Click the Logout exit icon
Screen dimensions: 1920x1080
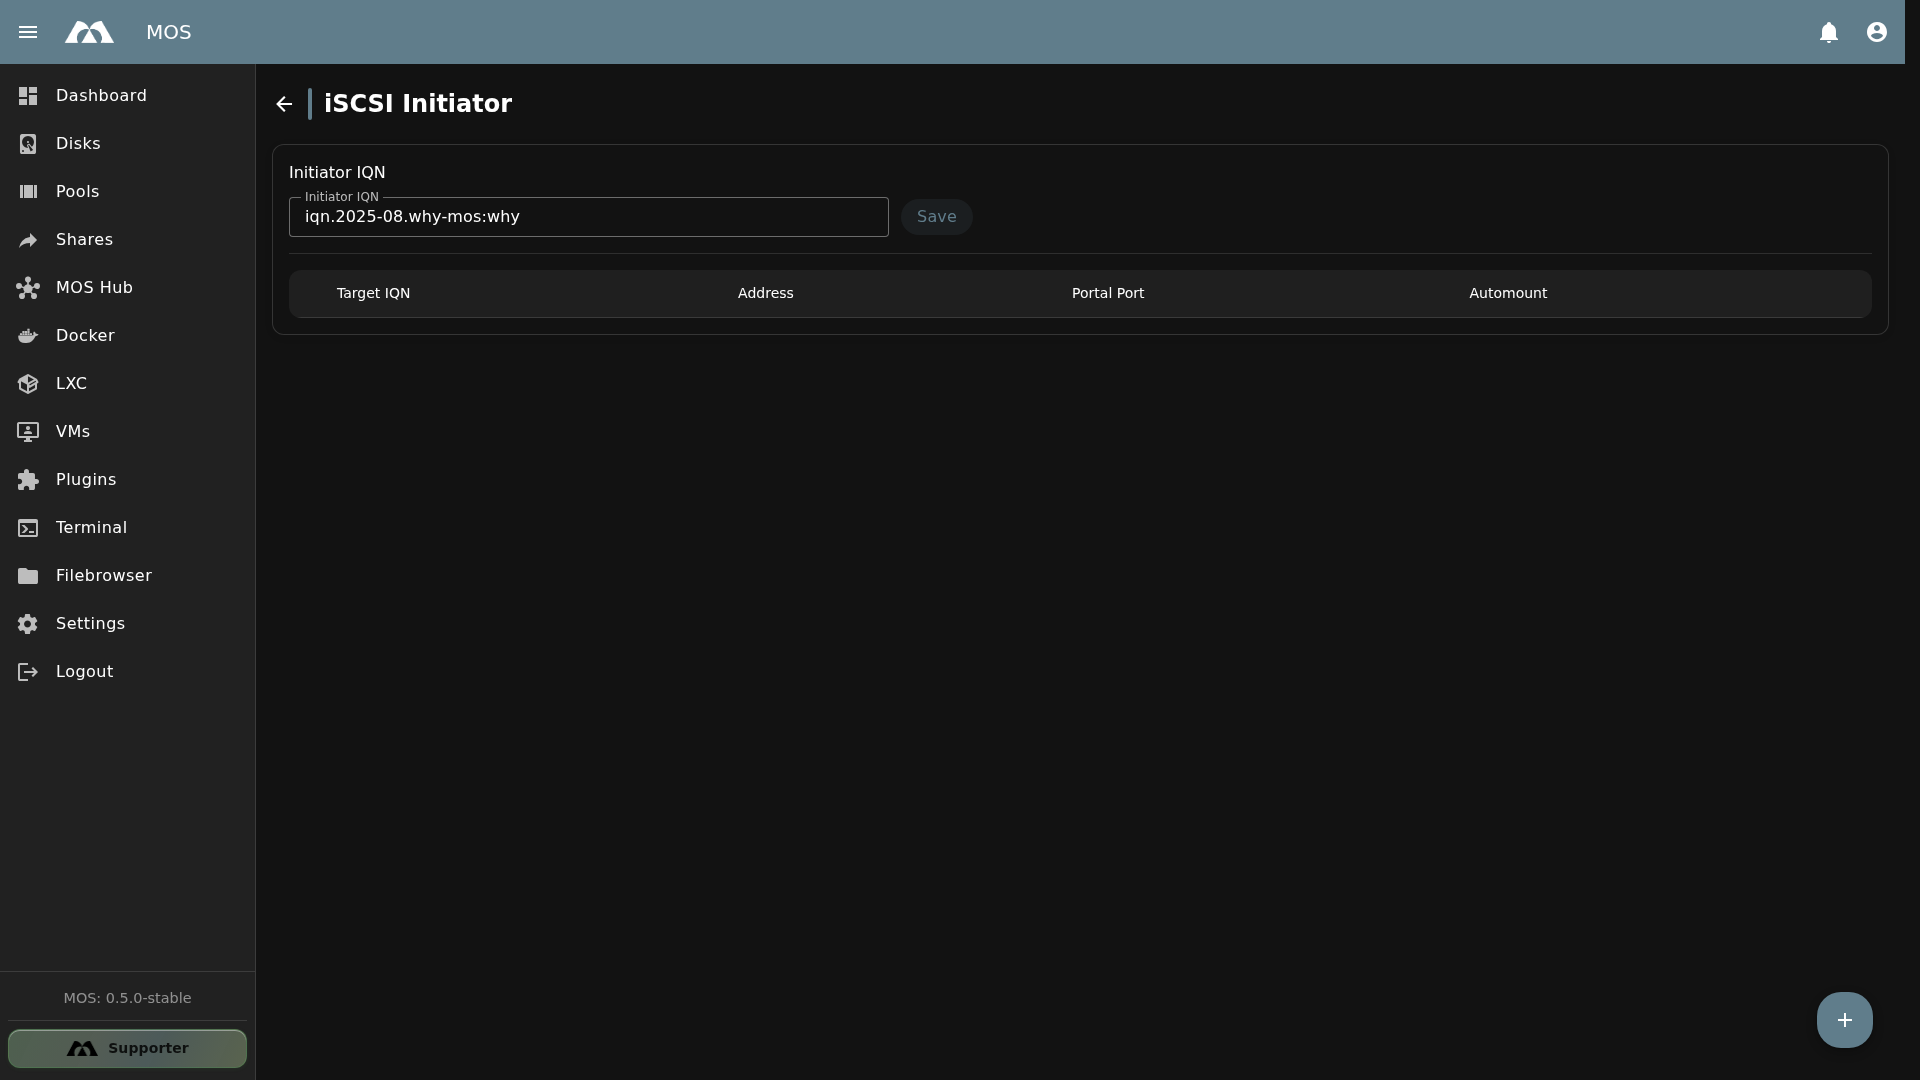28,672
